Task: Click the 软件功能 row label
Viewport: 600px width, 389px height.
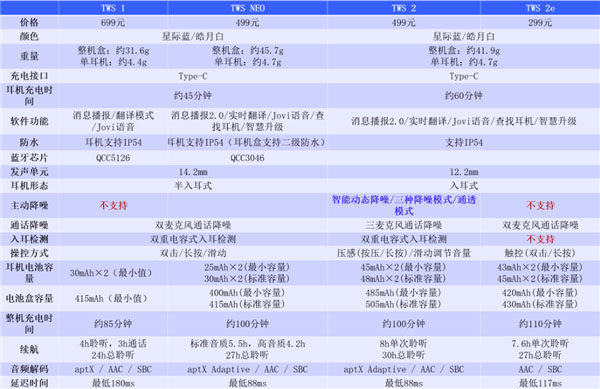Action: (29, 121)
